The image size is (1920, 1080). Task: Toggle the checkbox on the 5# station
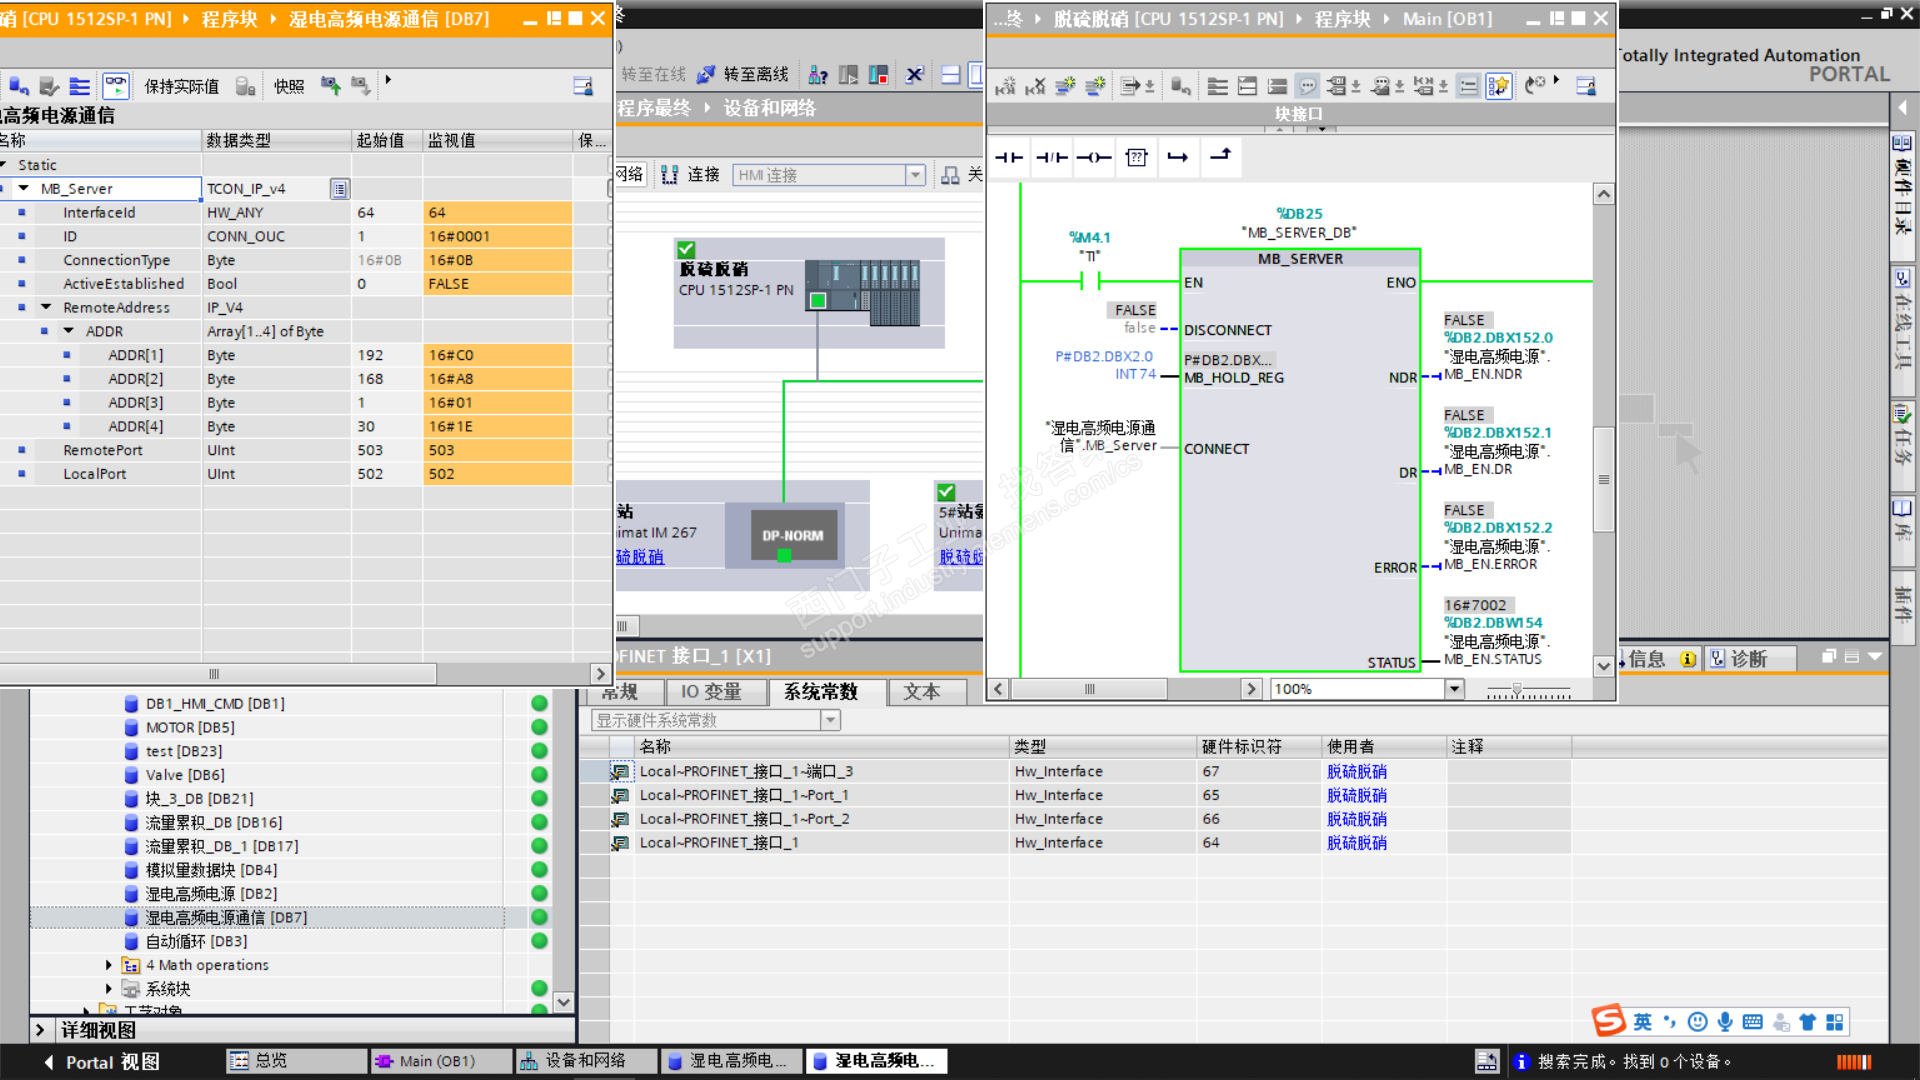(x=946, y=491)
